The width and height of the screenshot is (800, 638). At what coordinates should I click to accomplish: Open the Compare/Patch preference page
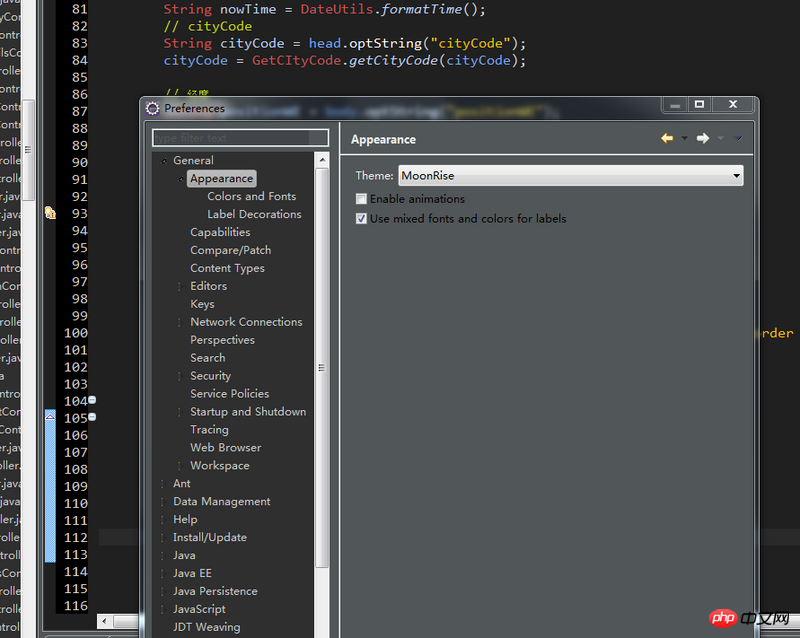[231, 250]
